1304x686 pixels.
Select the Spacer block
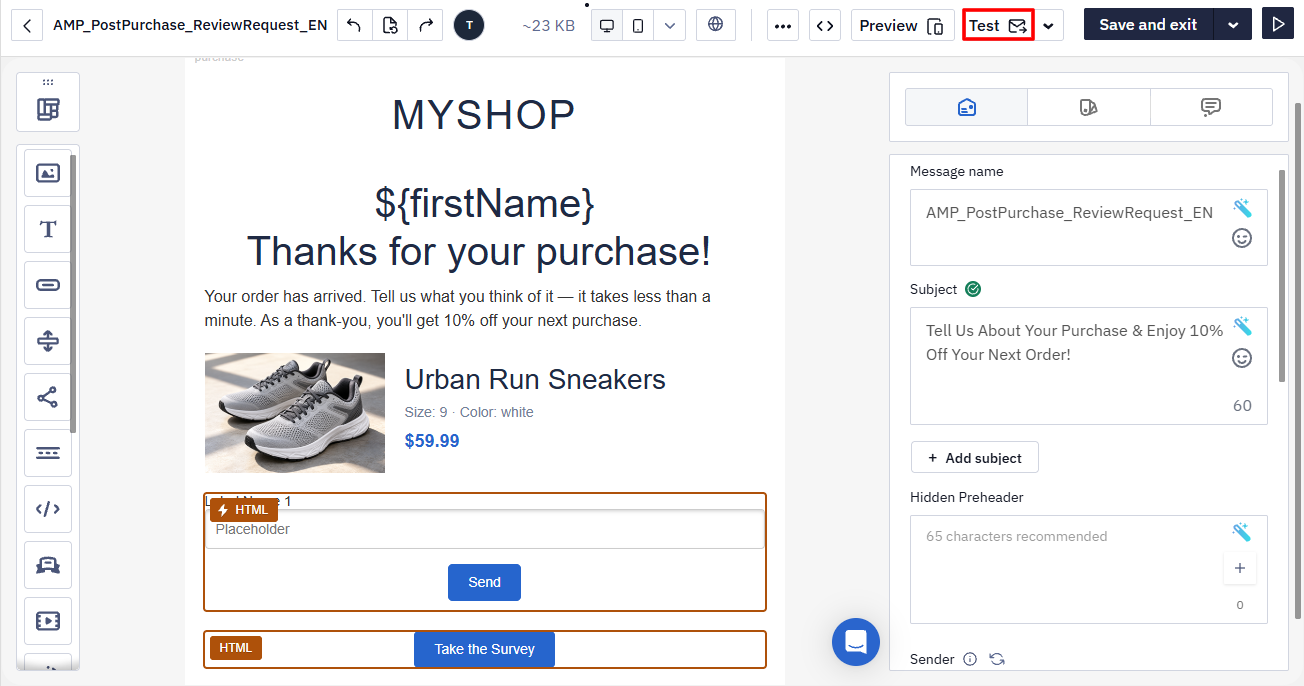(x=48, y=341)
